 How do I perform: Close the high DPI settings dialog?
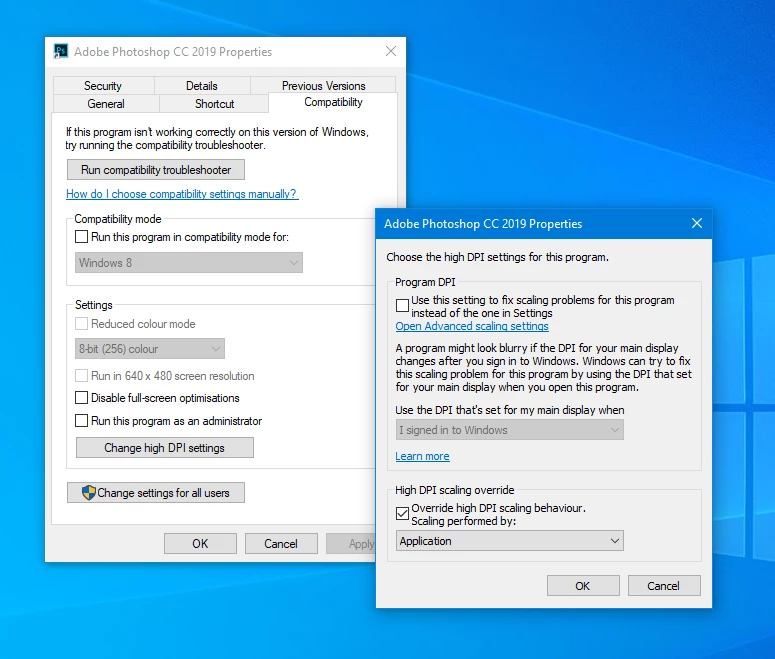tap(696, 223)
